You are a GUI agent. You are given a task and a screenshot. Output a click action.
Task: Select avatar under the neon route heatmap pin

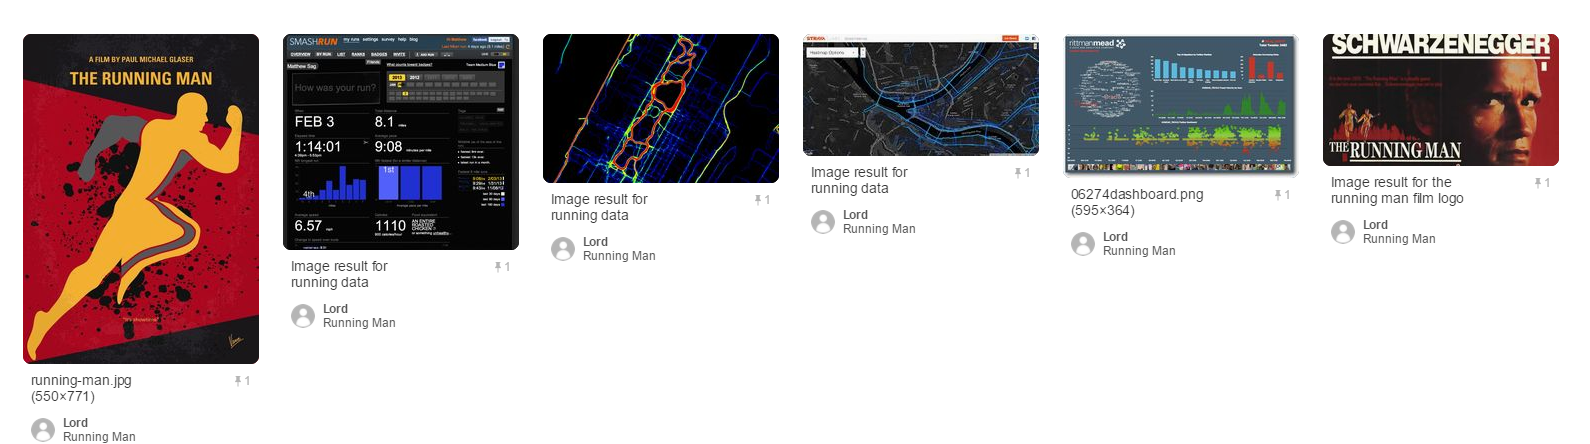pyautogui.click(x=563, y=249)
